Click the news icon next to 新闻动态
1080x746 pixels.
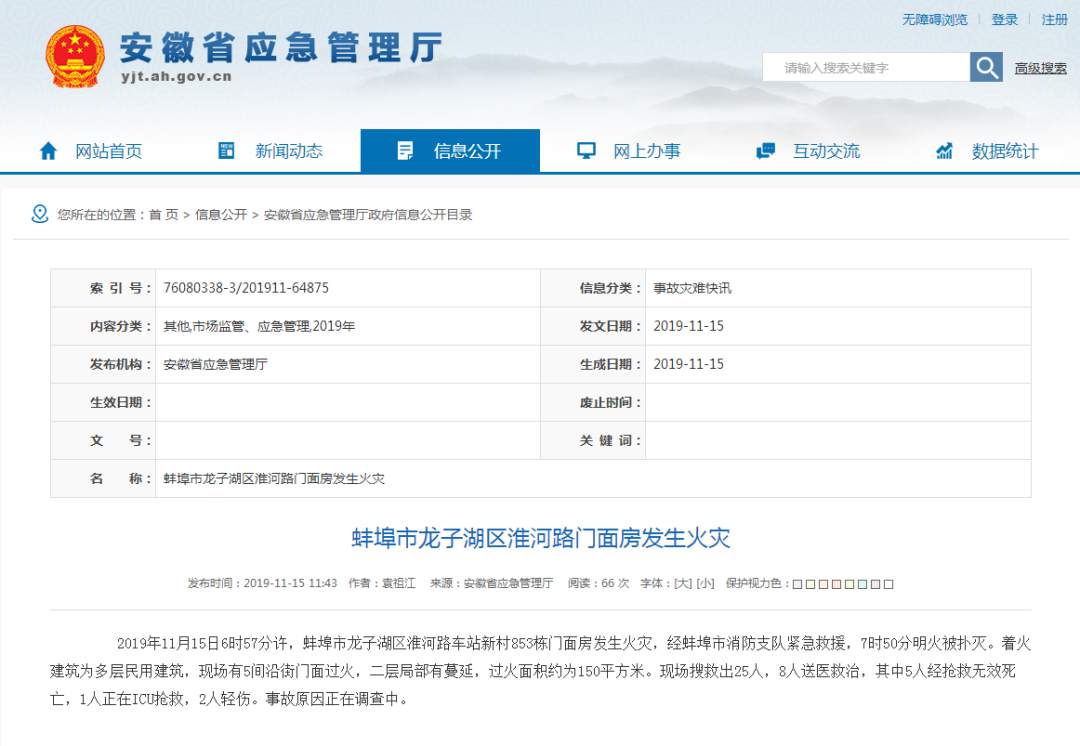225,150
